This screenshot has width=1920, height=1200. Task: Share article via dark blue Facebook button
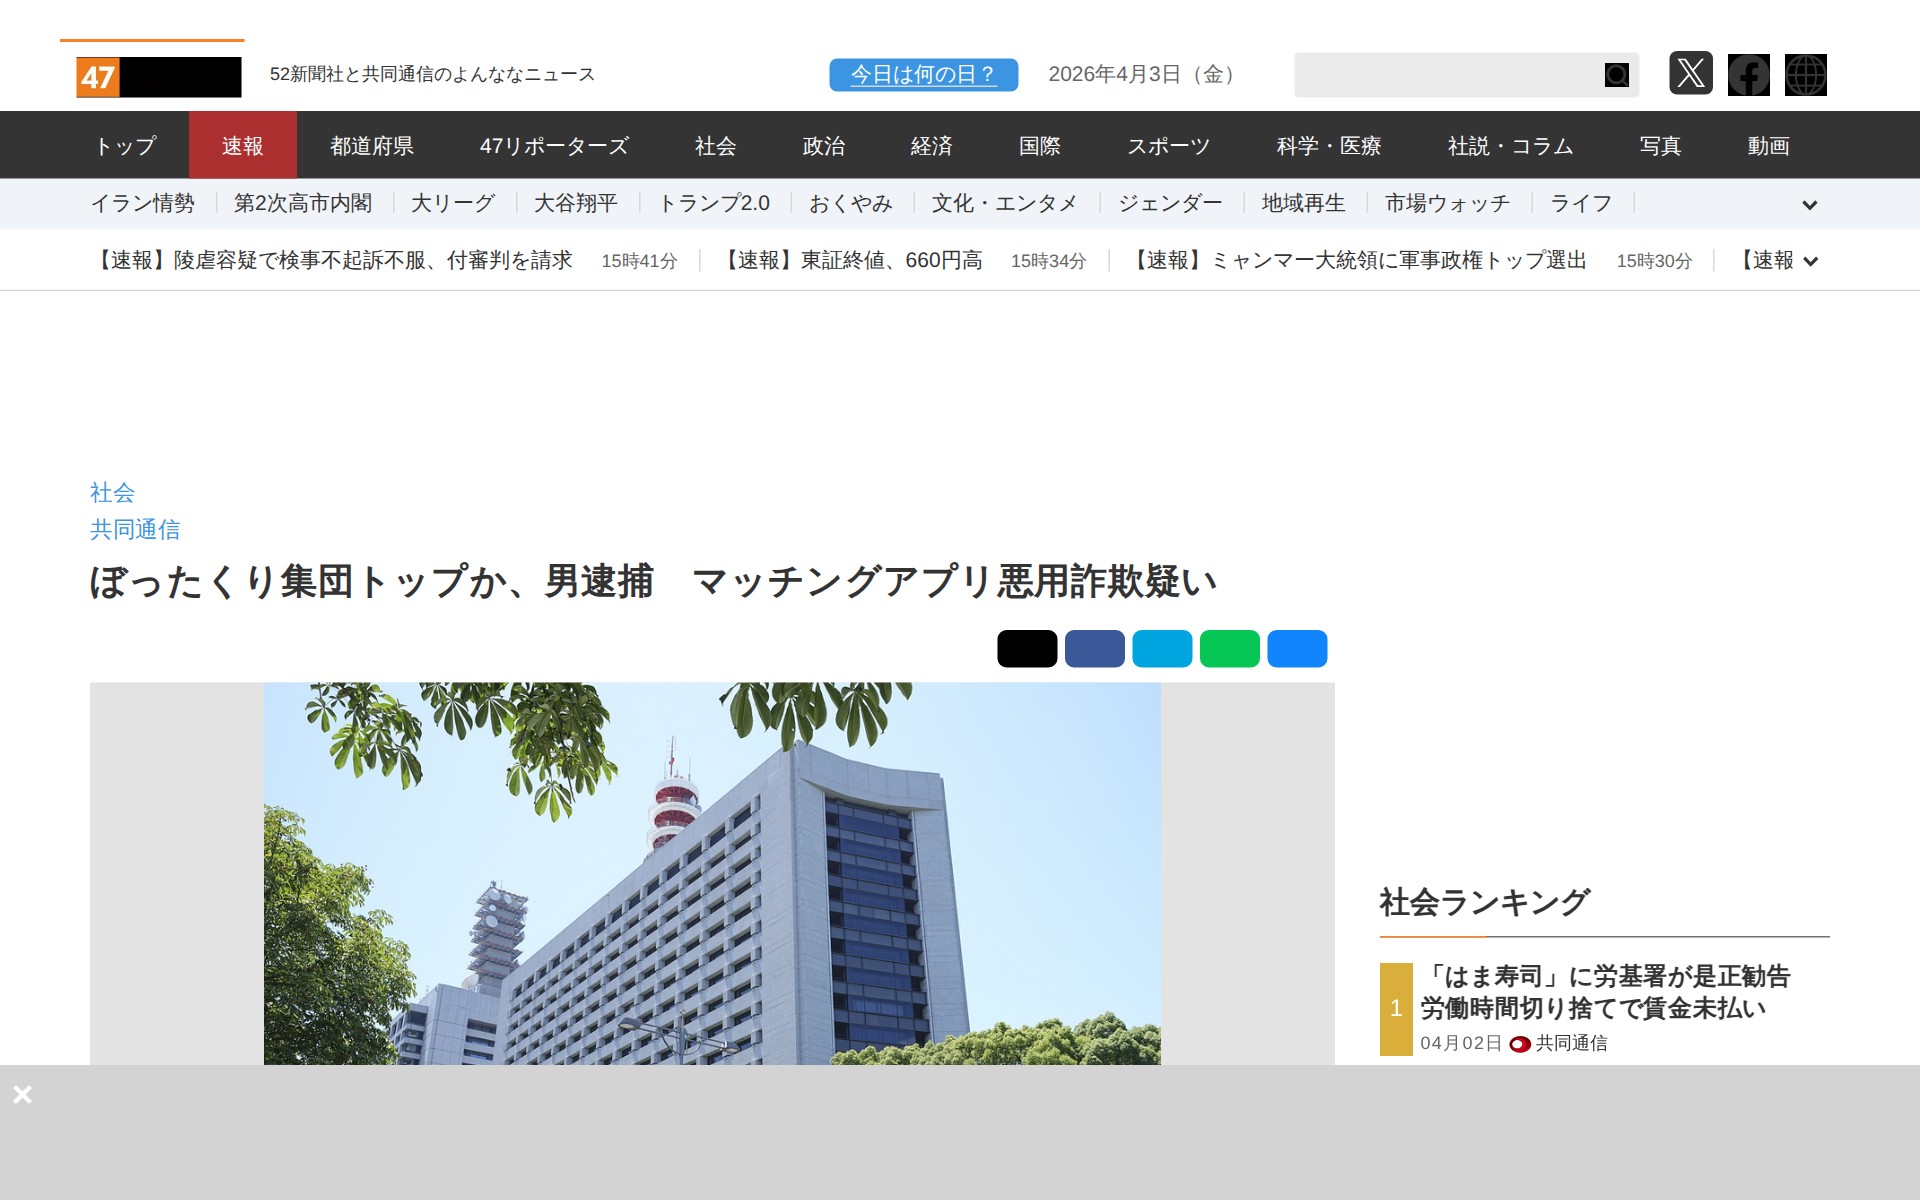click(x=1094, y=649)
